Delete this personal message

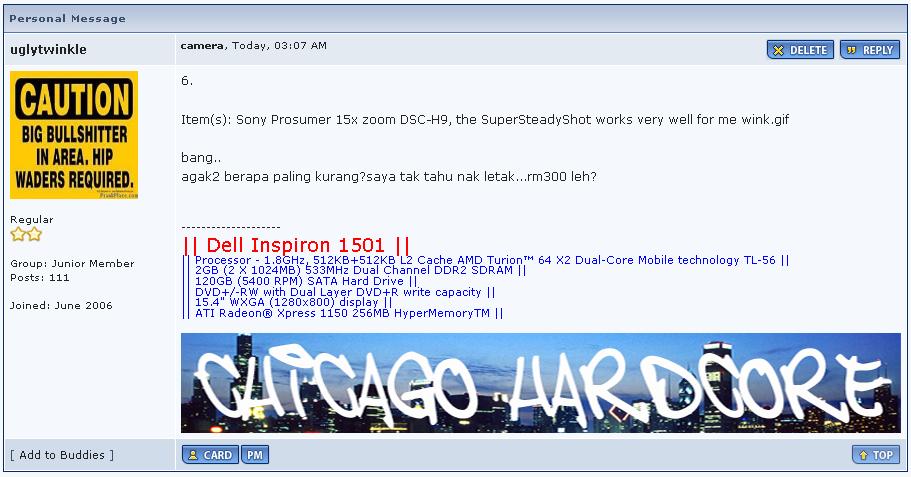pos(800,50)
